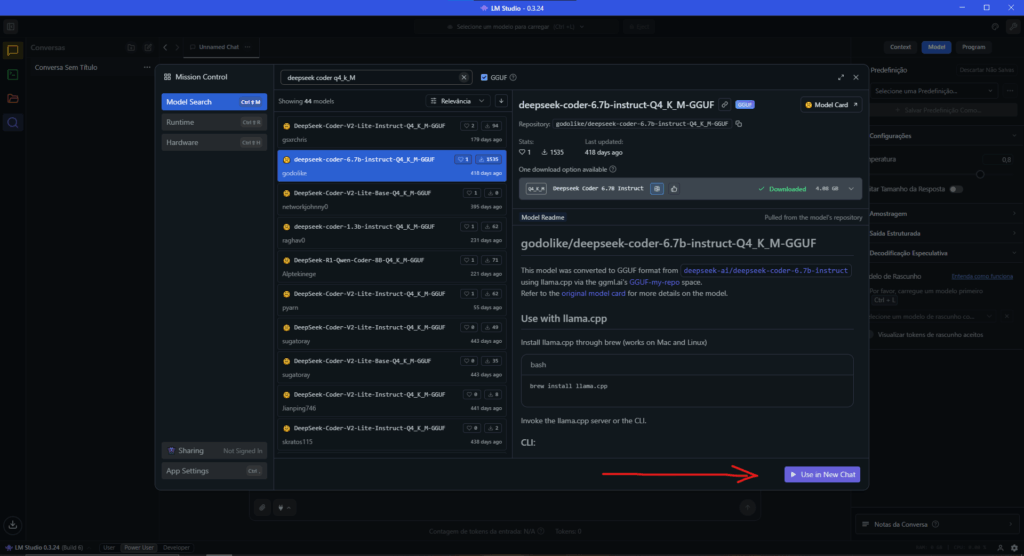Image resolution: width=1024 pixels, height=556 pixels.
Task: Select the Hardware tab
Action: [213, 142]
